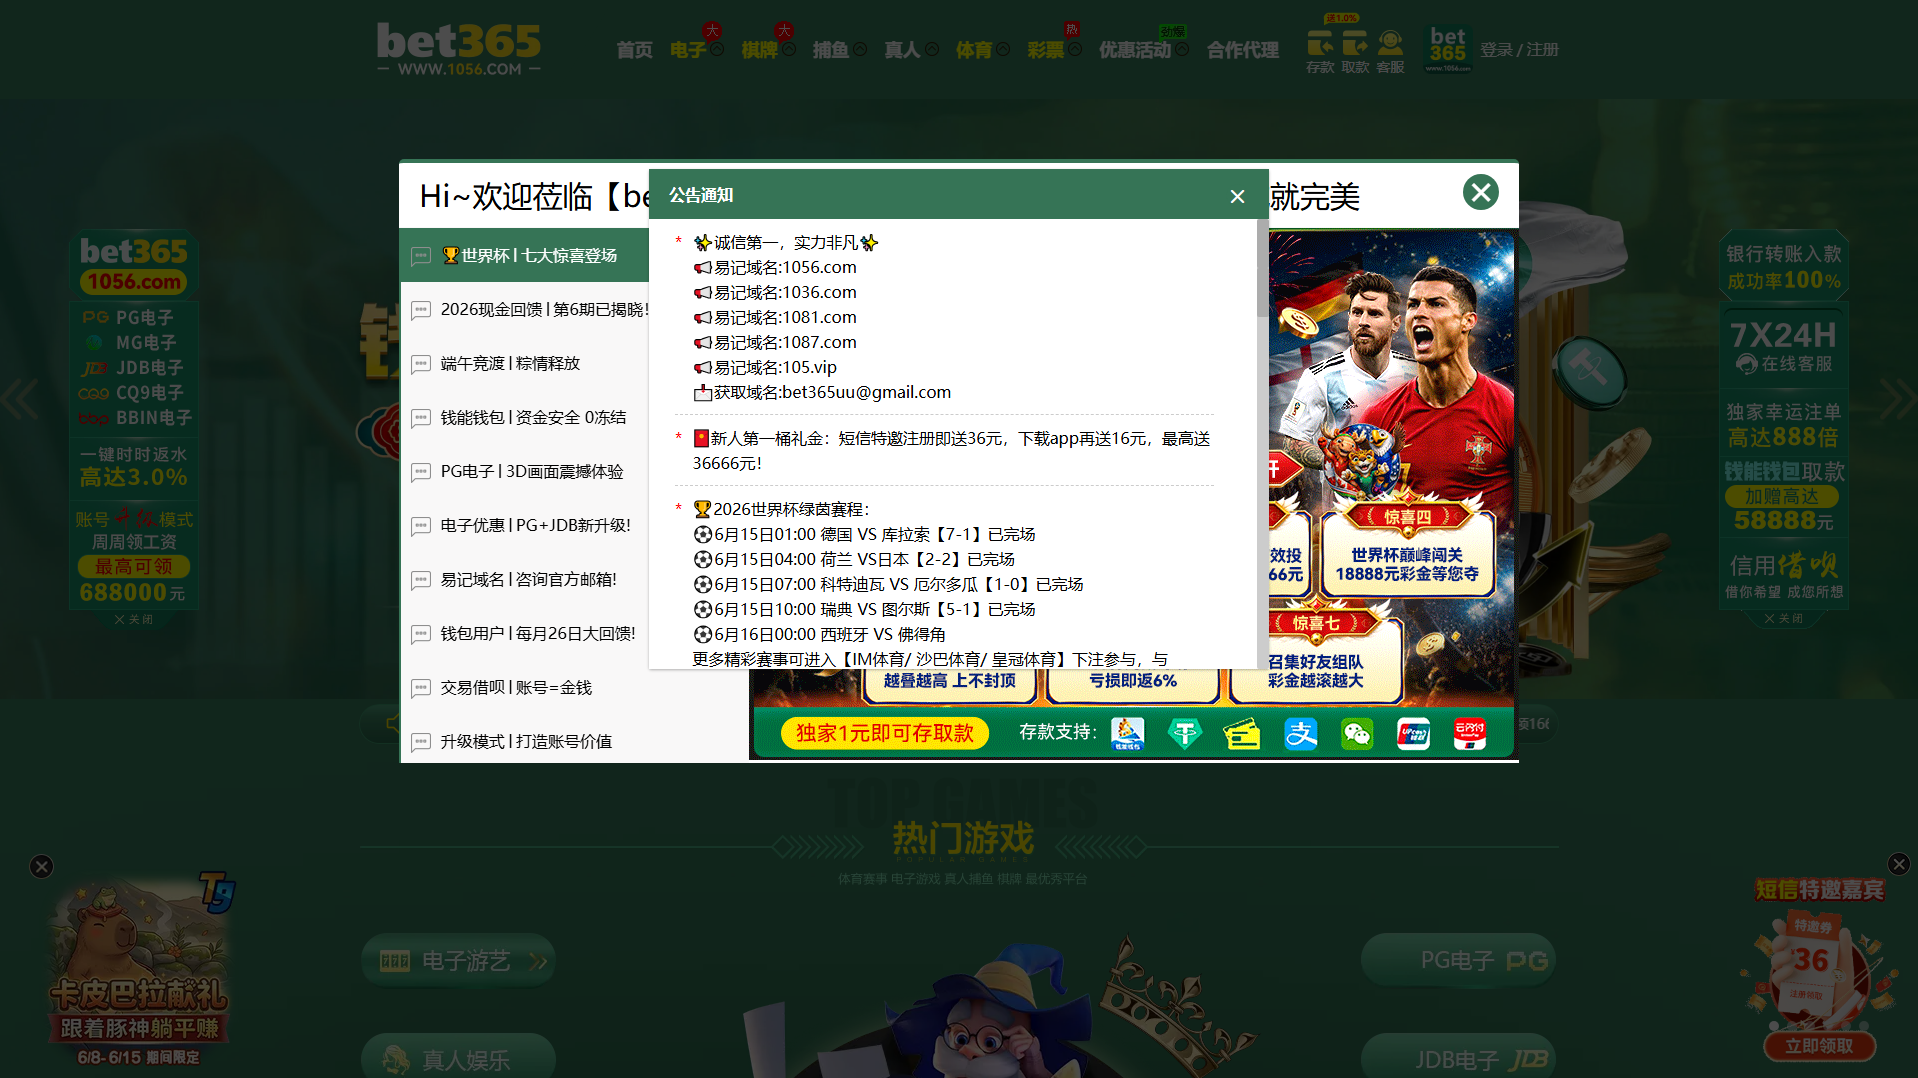This screenshot has height=1078, width=1918.
Task: Close the welcome popup with the round X
Action: click(x=1480, y=192)
